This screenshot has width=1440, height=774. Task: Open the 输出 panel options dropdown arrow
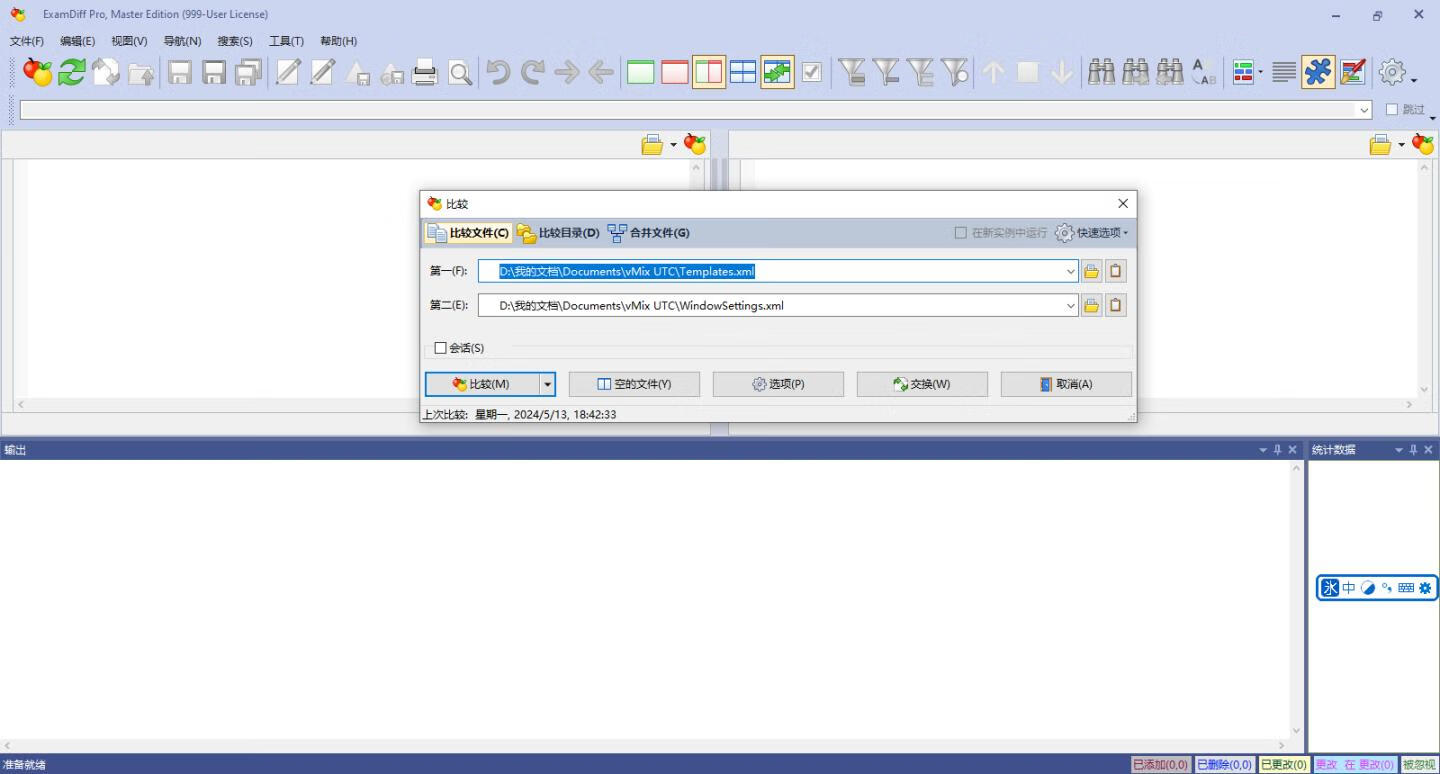coord(1263,450)
